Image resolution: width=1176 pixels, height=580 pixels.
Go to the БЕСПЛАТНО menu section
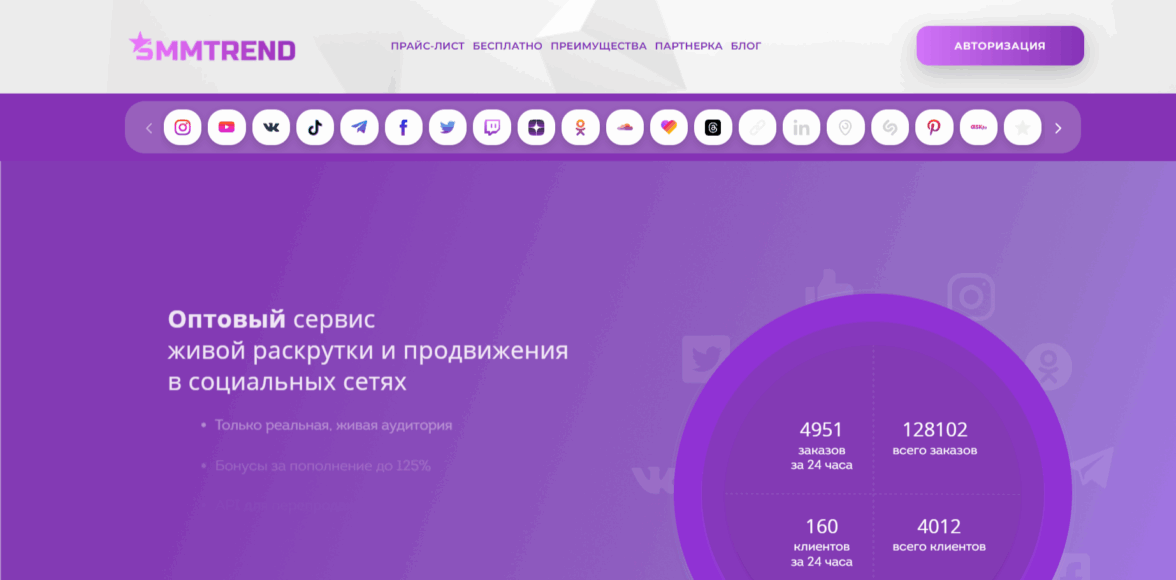pyautogui.click(x=507, y=46)
